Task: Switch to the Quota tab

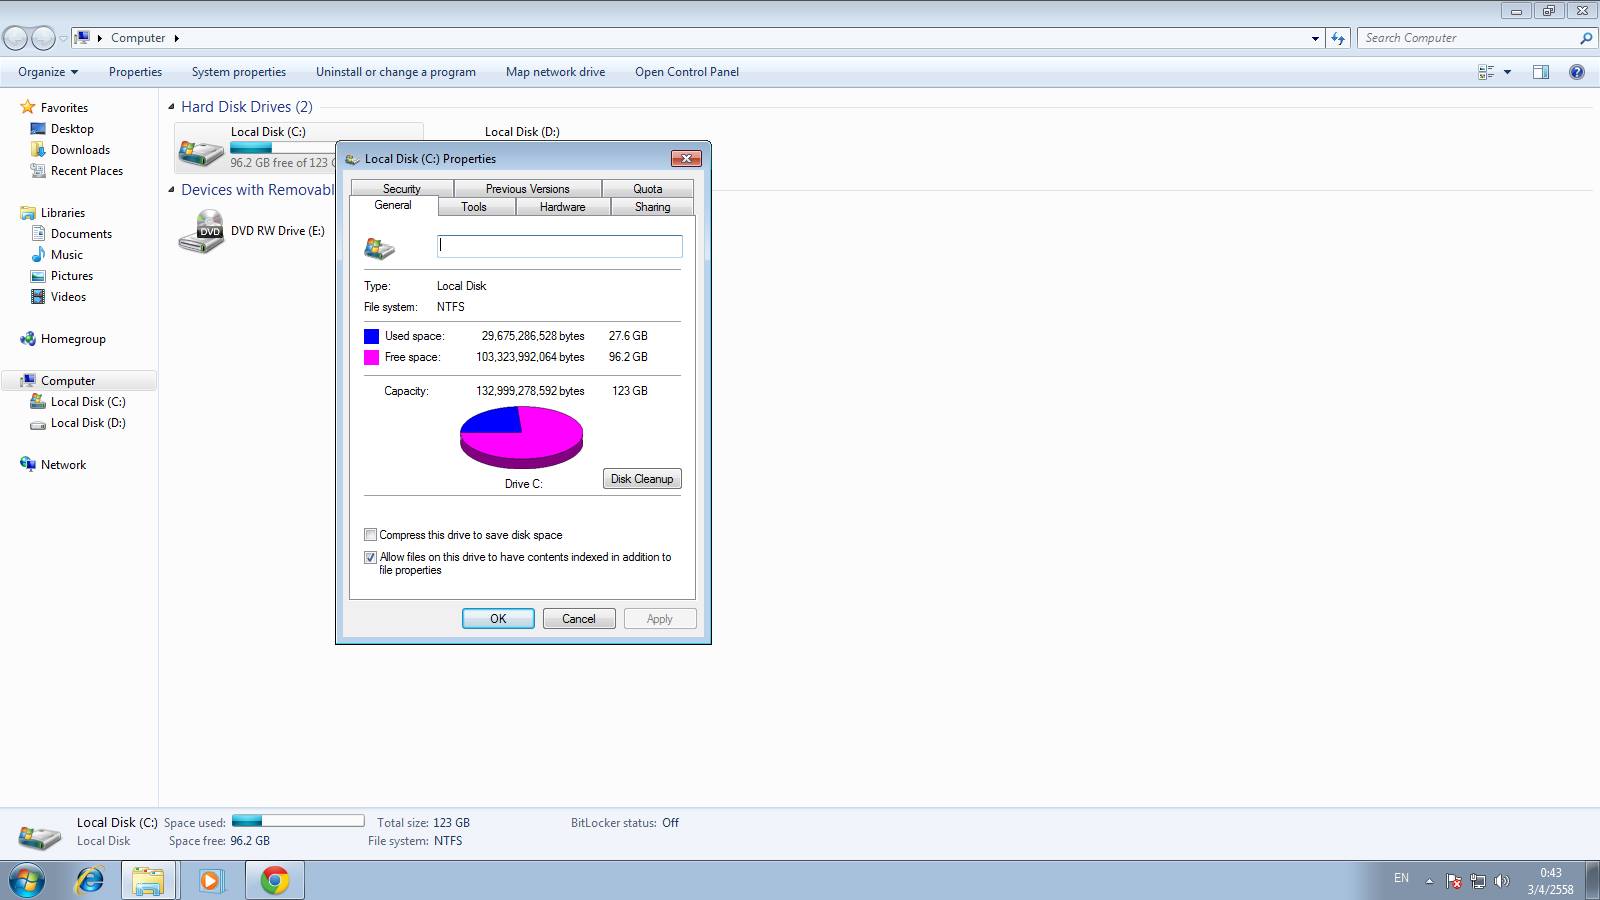Action: coord(648,189)
